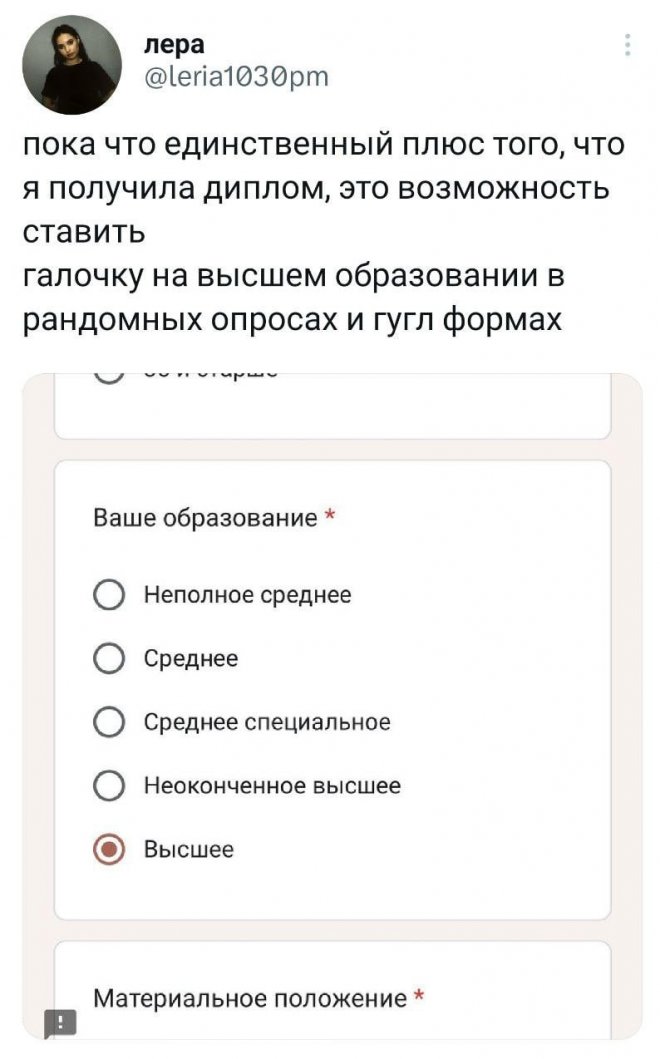Image resolution: width=660 pixels, height=1059 pixels.
Task: Choose the Среднее radio button
Action: click(109, 659)
